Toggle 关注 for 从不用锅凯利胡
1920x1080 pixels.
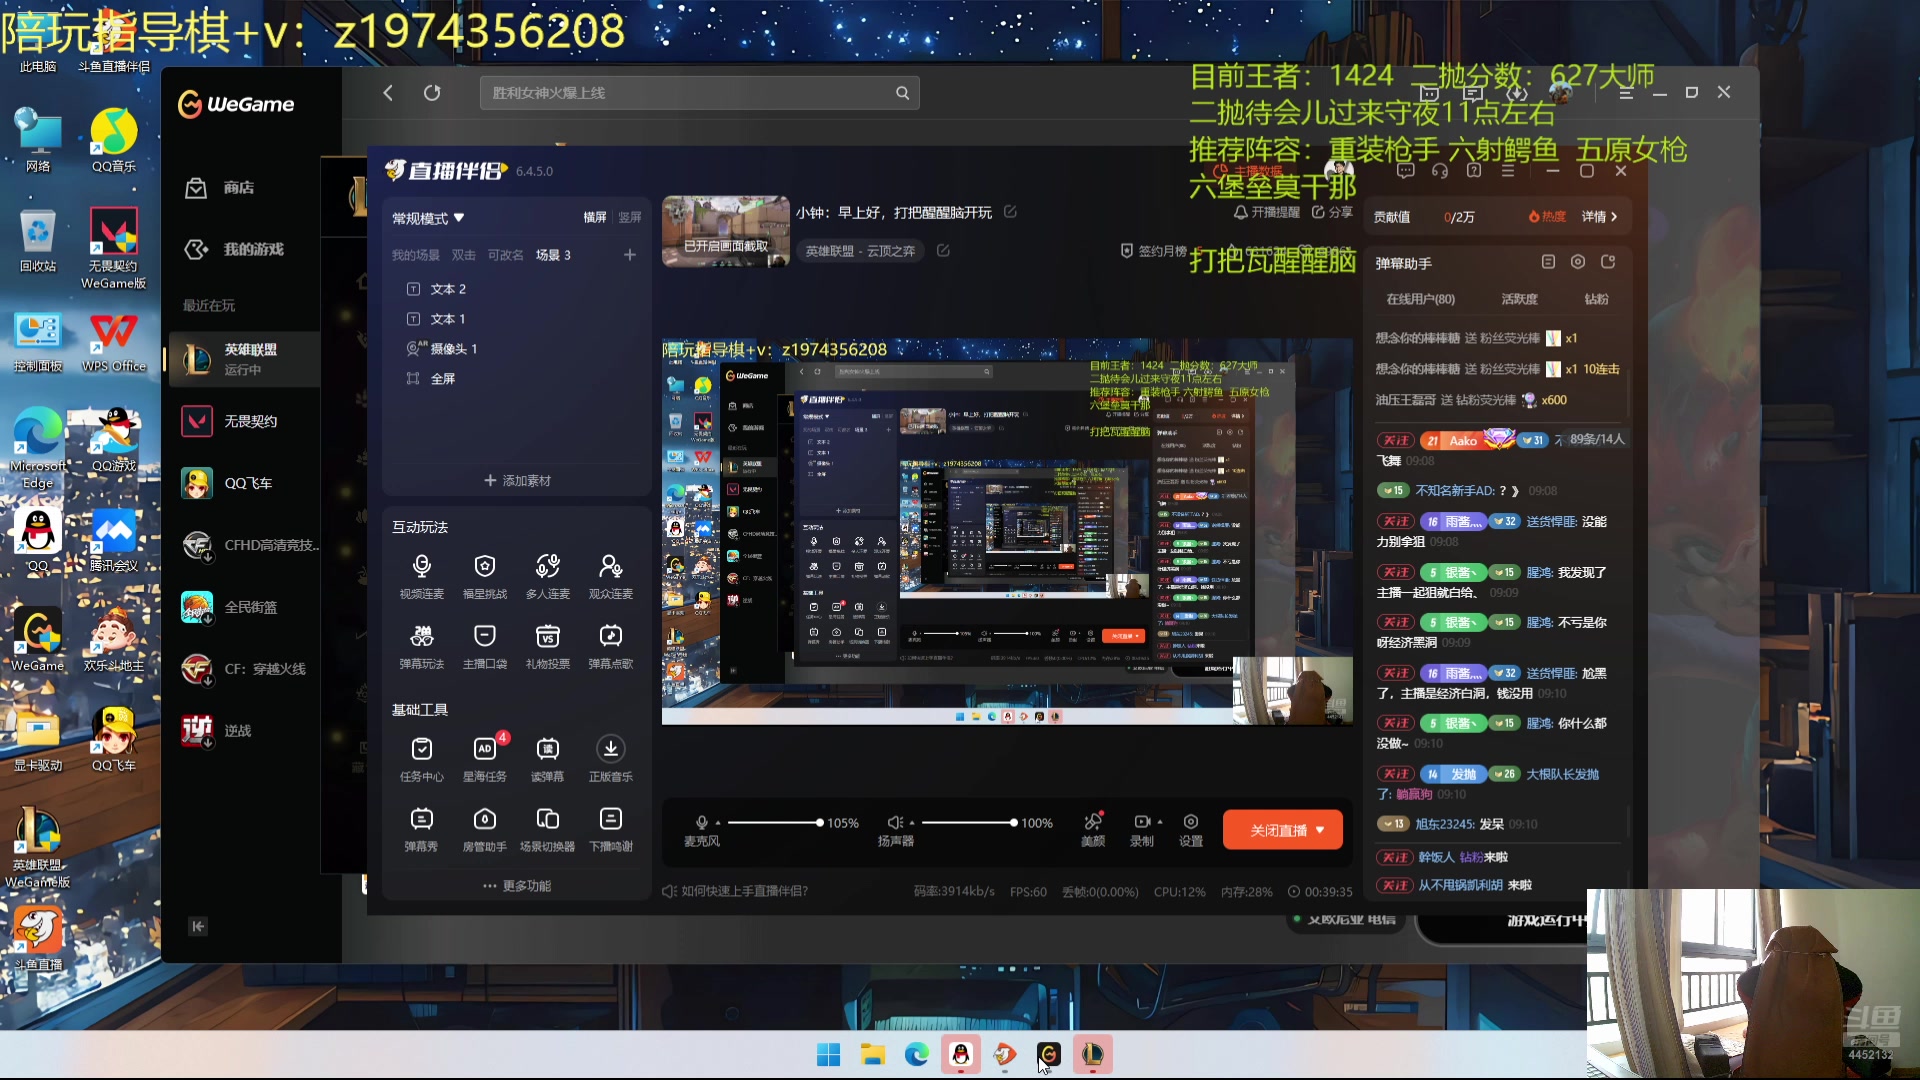point(1396,885)
